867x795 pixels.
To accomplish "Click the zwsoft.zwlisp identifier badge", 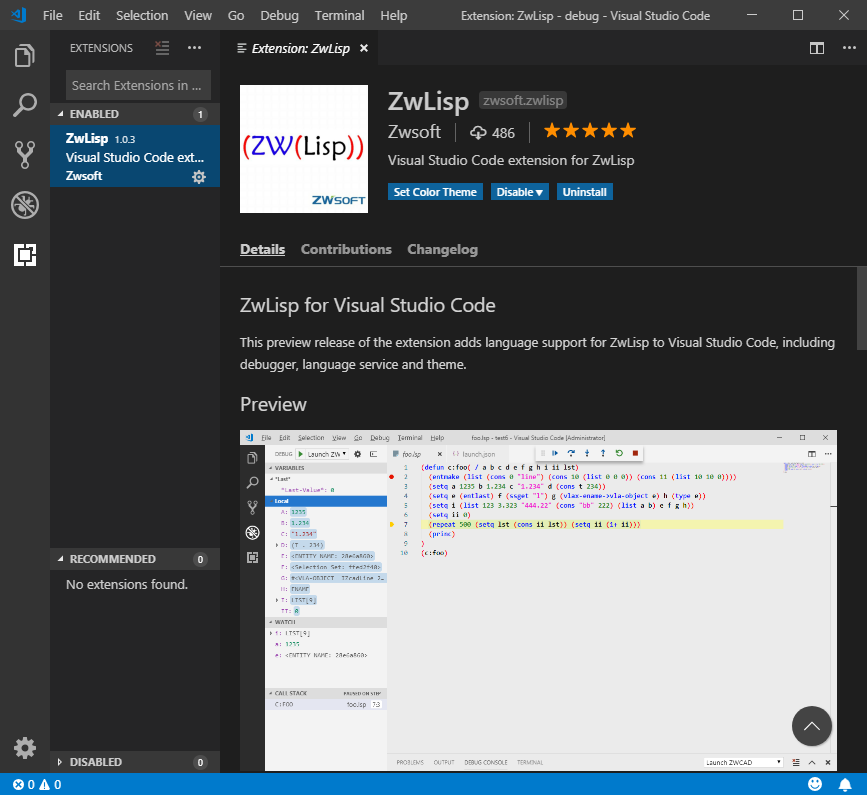I will [523, 100].
